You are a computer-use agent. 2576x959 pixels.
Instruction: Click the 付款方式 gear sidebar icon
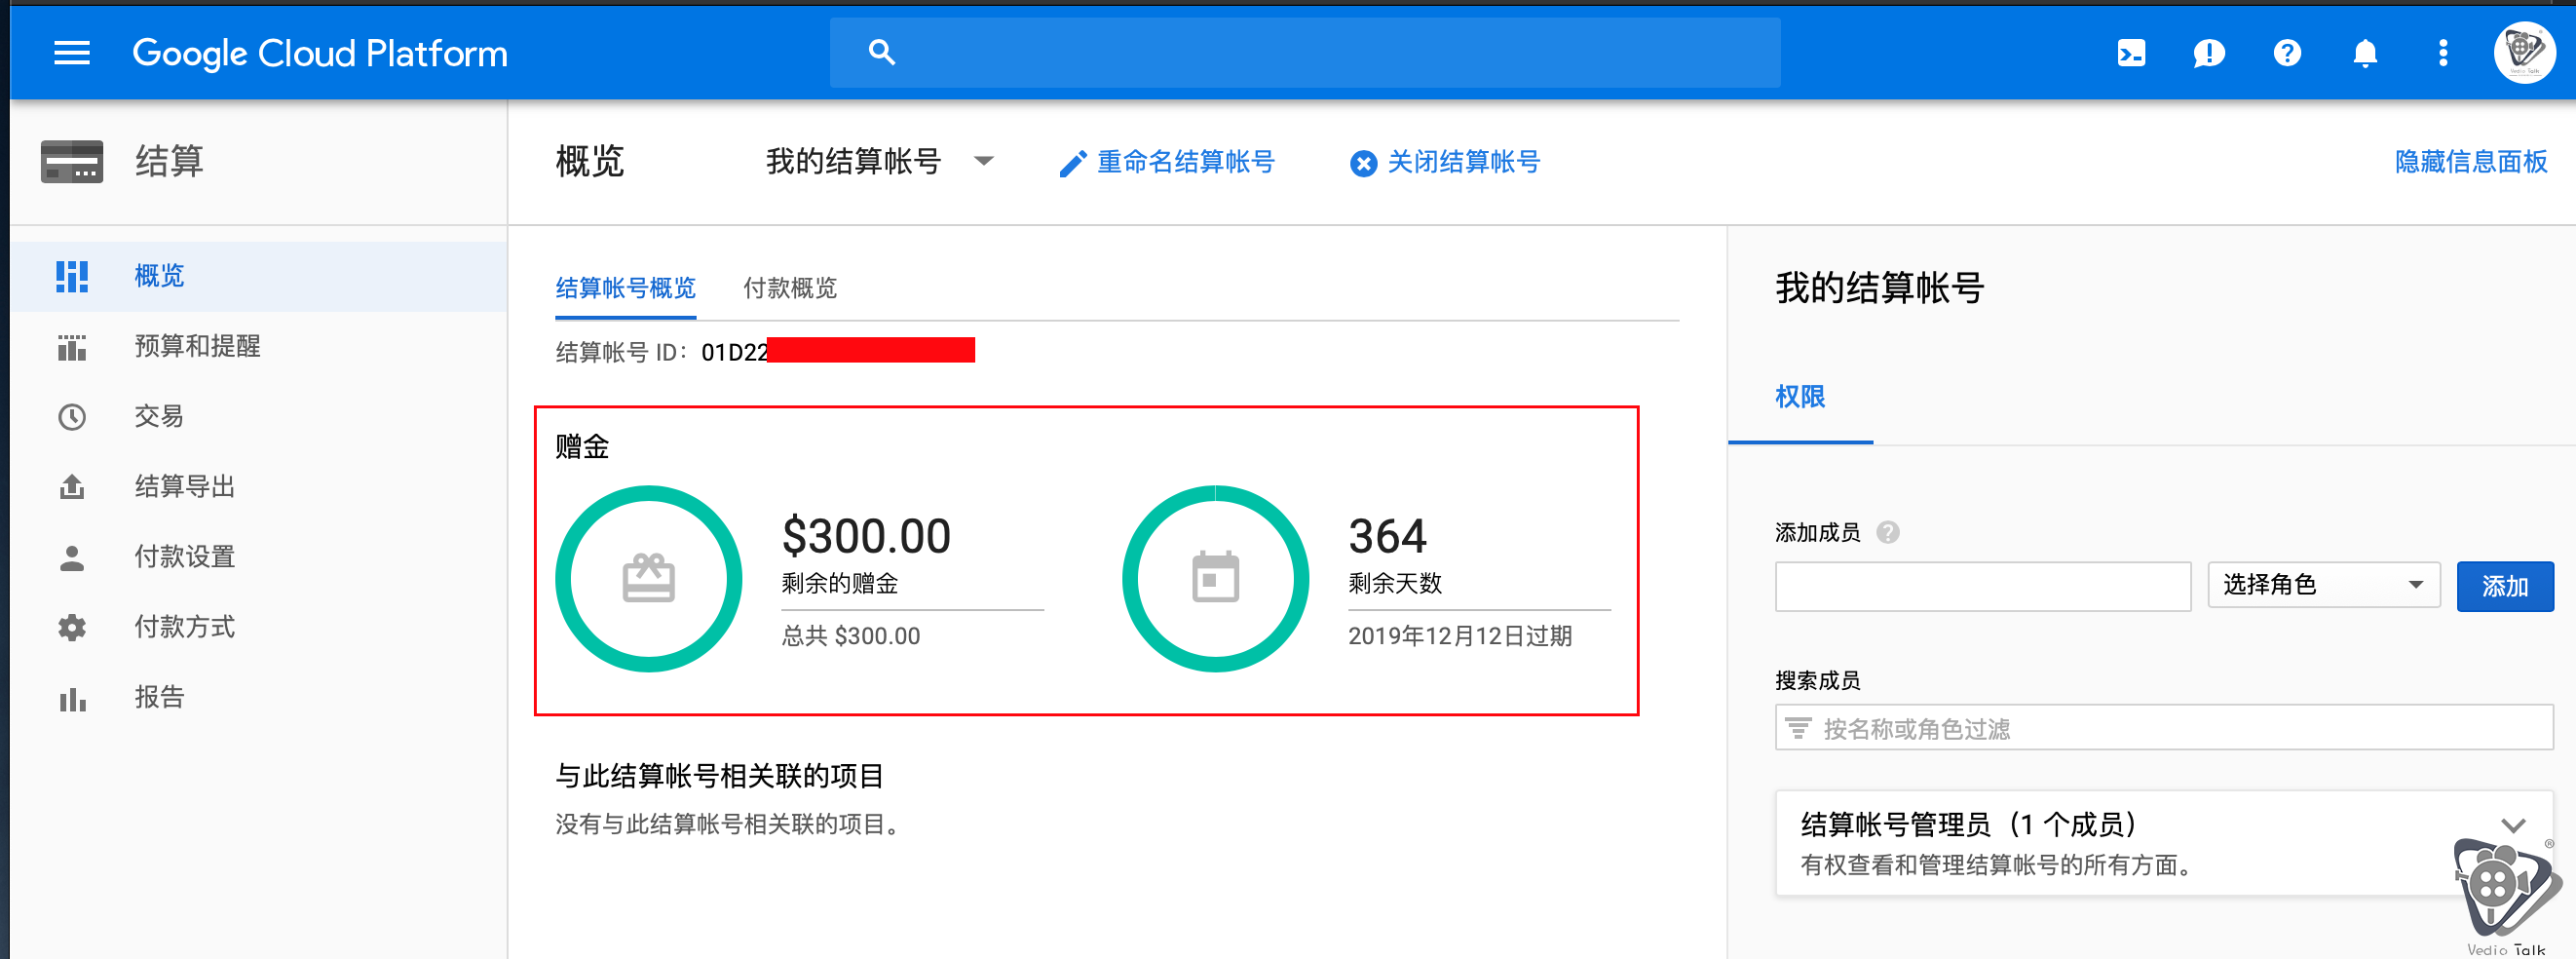72,628
